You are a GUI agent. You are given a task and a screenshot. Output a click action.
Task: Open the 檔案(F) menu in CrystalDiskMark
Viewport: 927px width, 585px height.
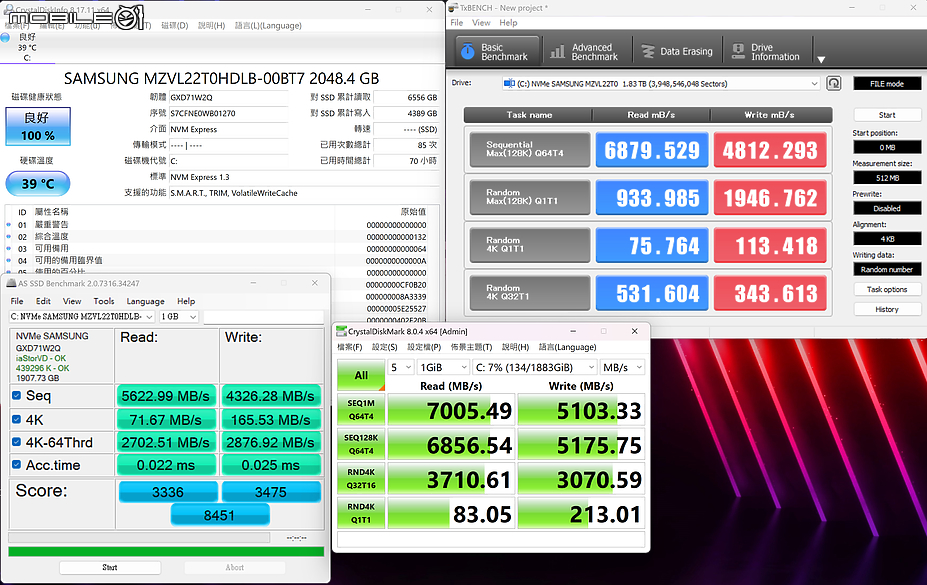click(x=349, y=347)
